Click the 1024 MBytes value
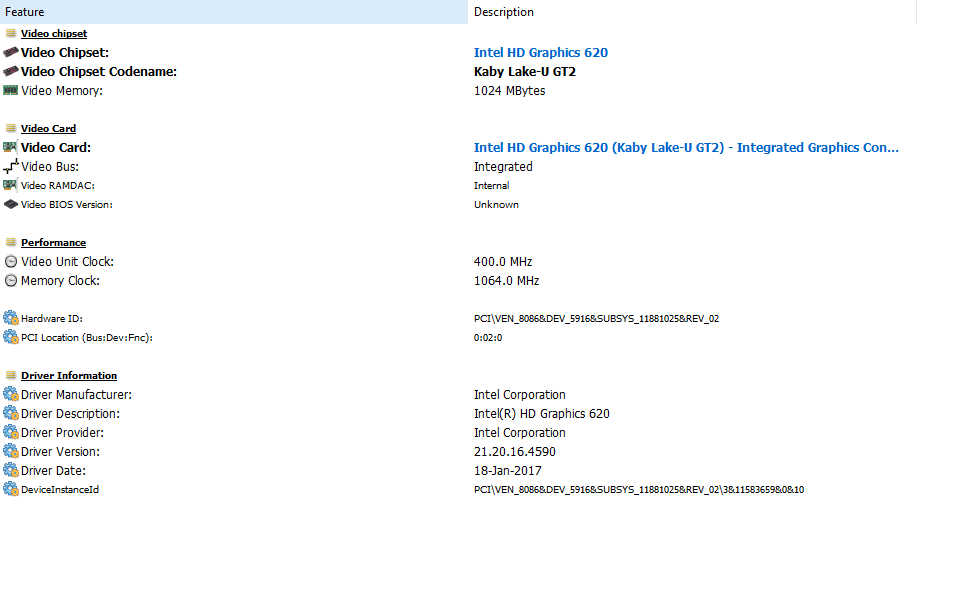 509,91
